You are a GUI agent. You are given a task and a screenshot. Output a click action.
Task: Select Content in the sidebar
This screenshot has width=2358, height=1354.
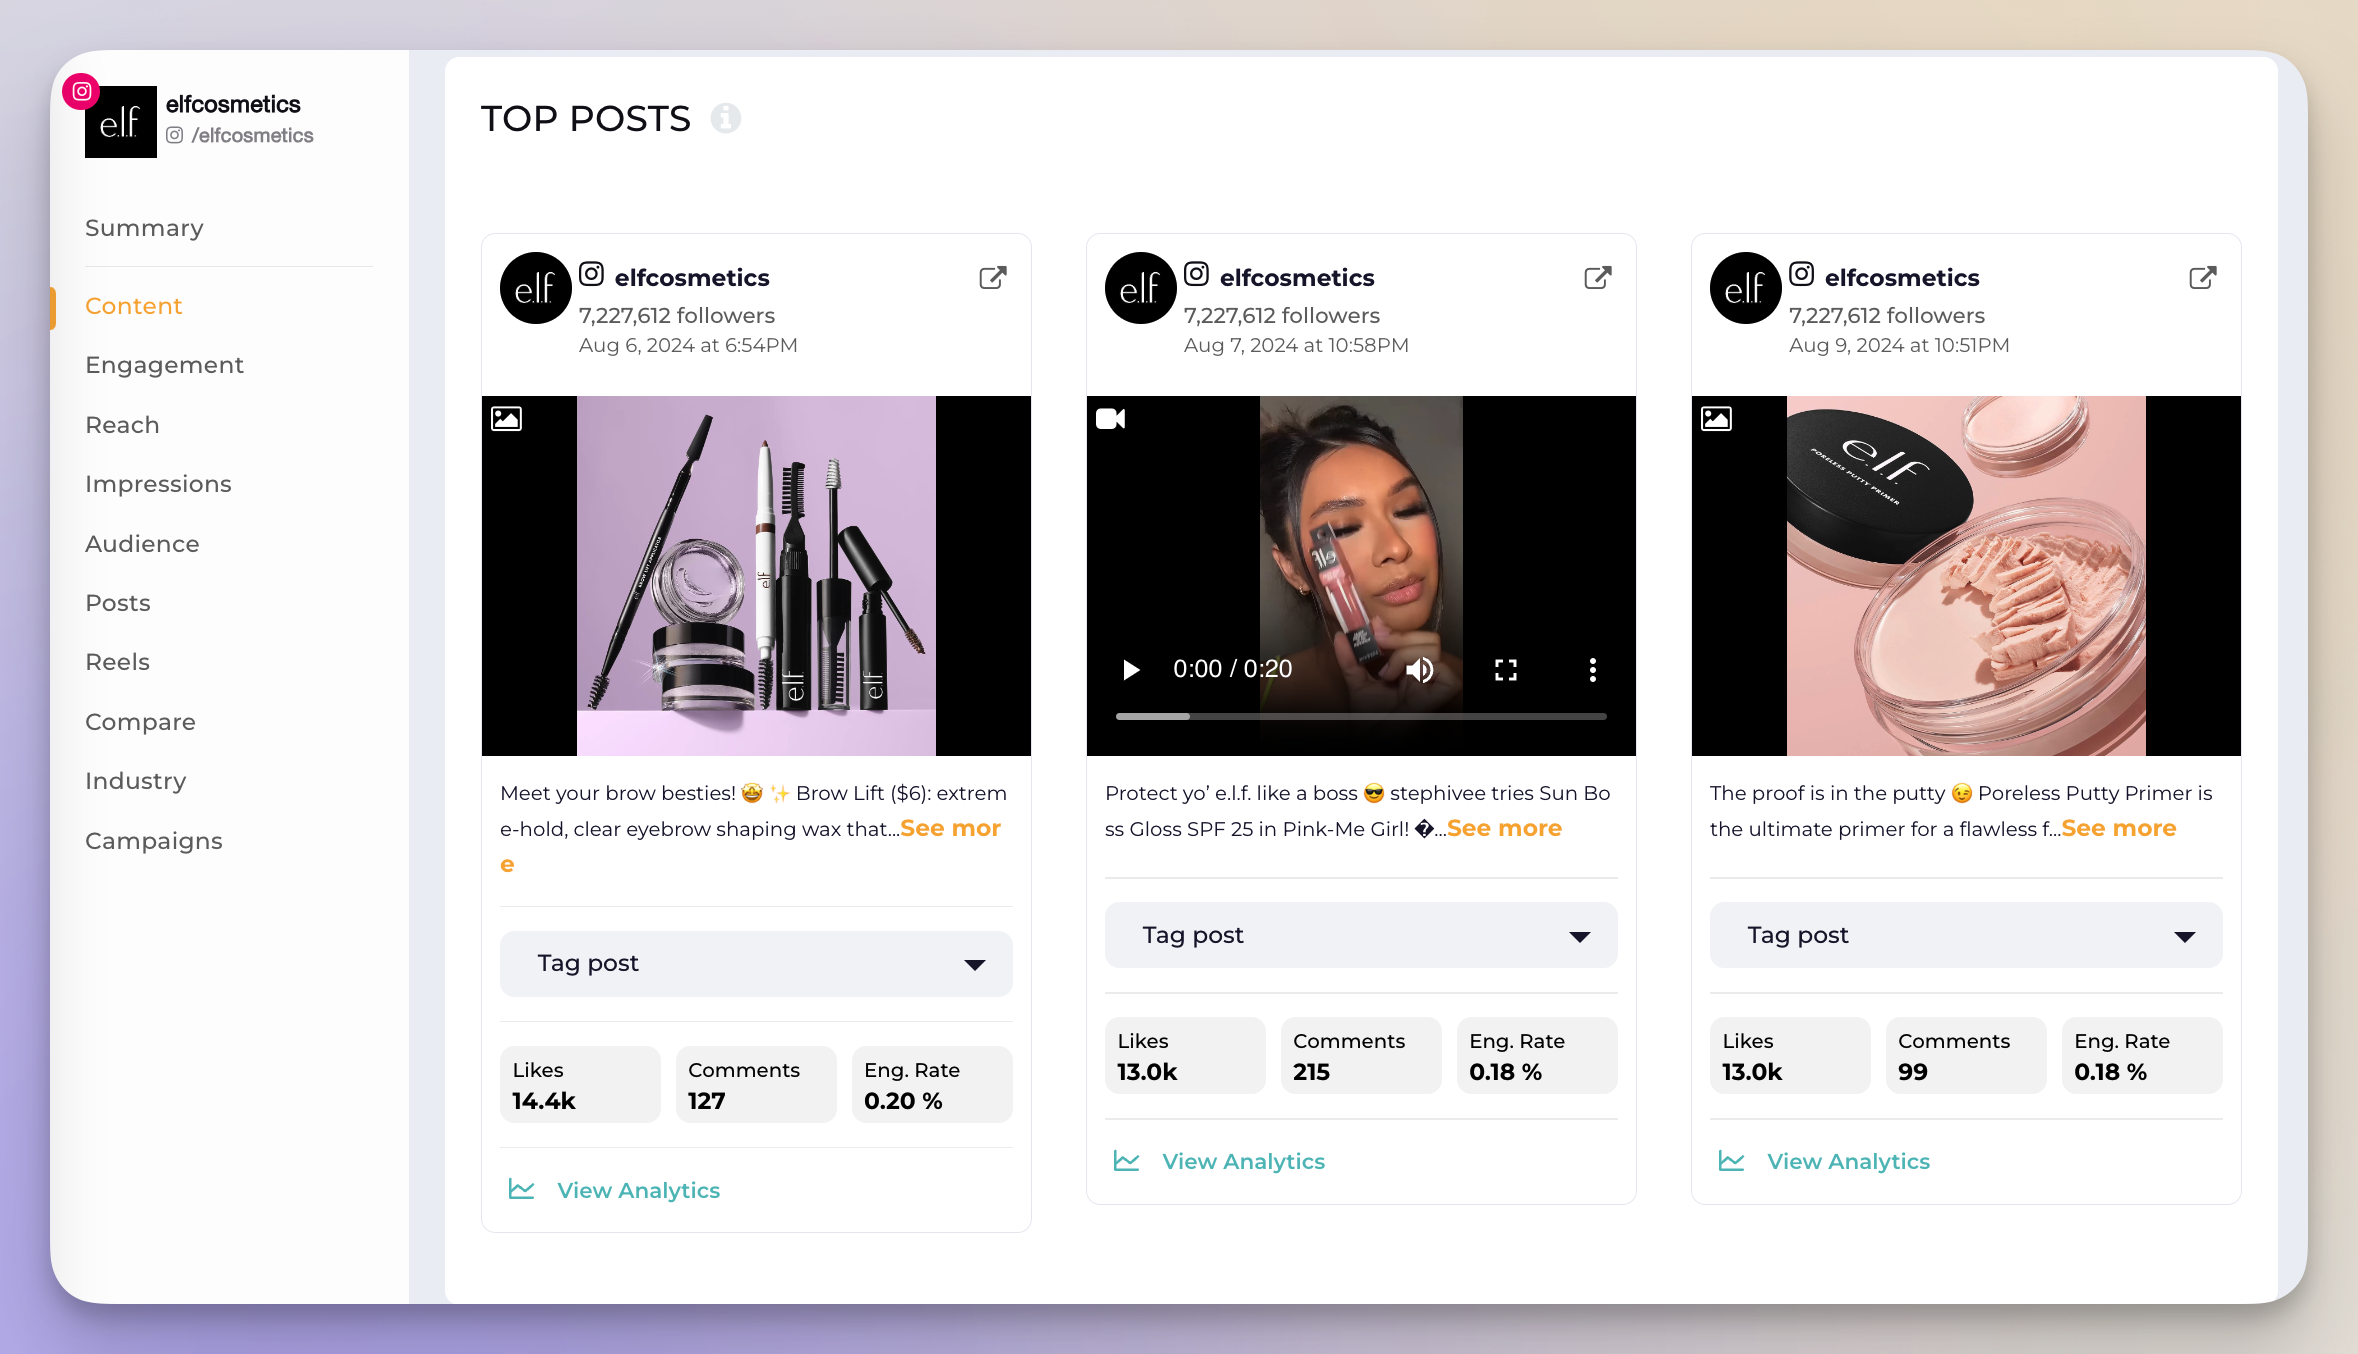click(133, 306)
